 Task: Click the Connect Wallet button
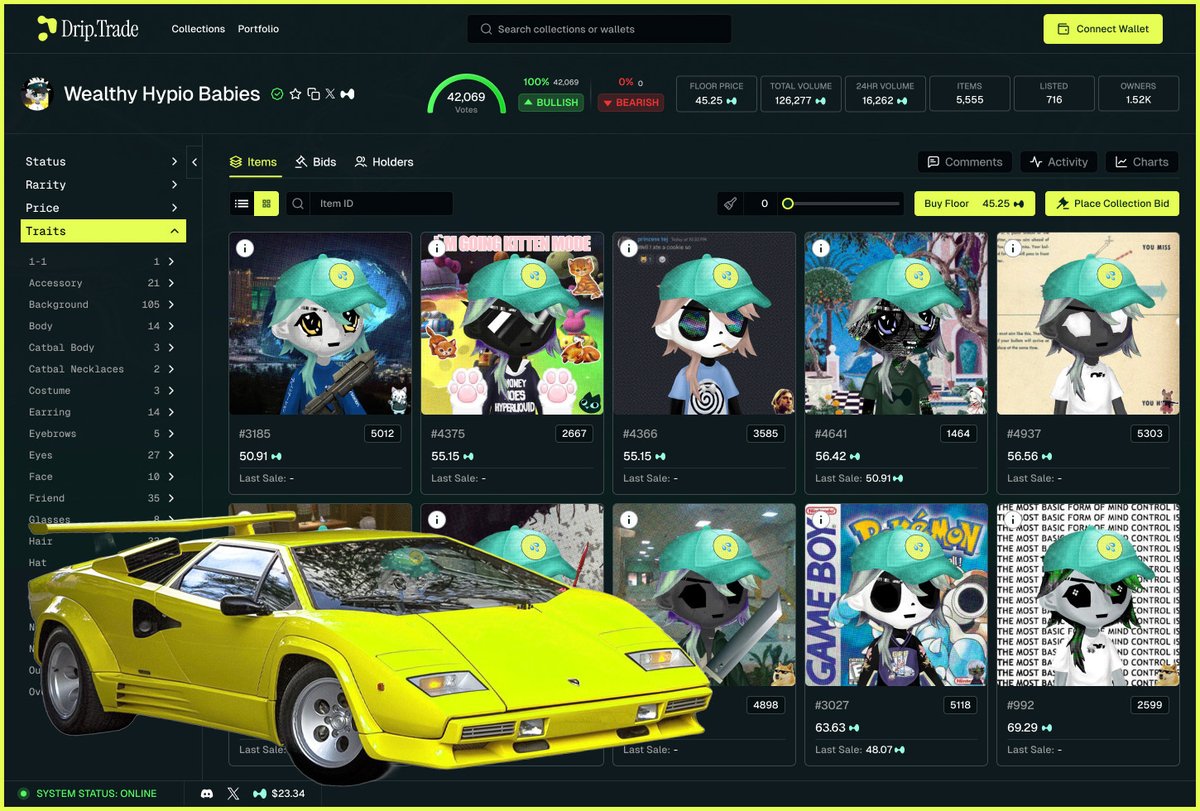[x=1103, y=29]
